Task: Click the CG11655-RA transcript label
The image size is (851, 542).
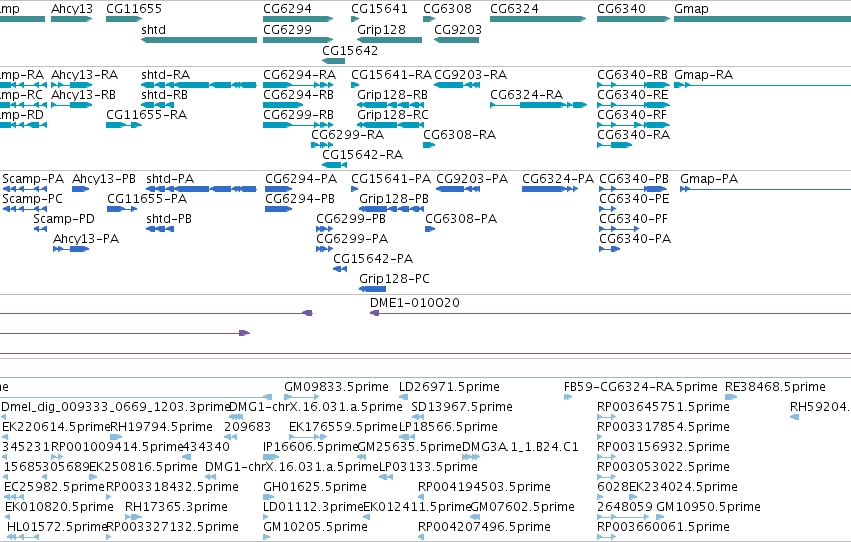Action: (147, 114)
